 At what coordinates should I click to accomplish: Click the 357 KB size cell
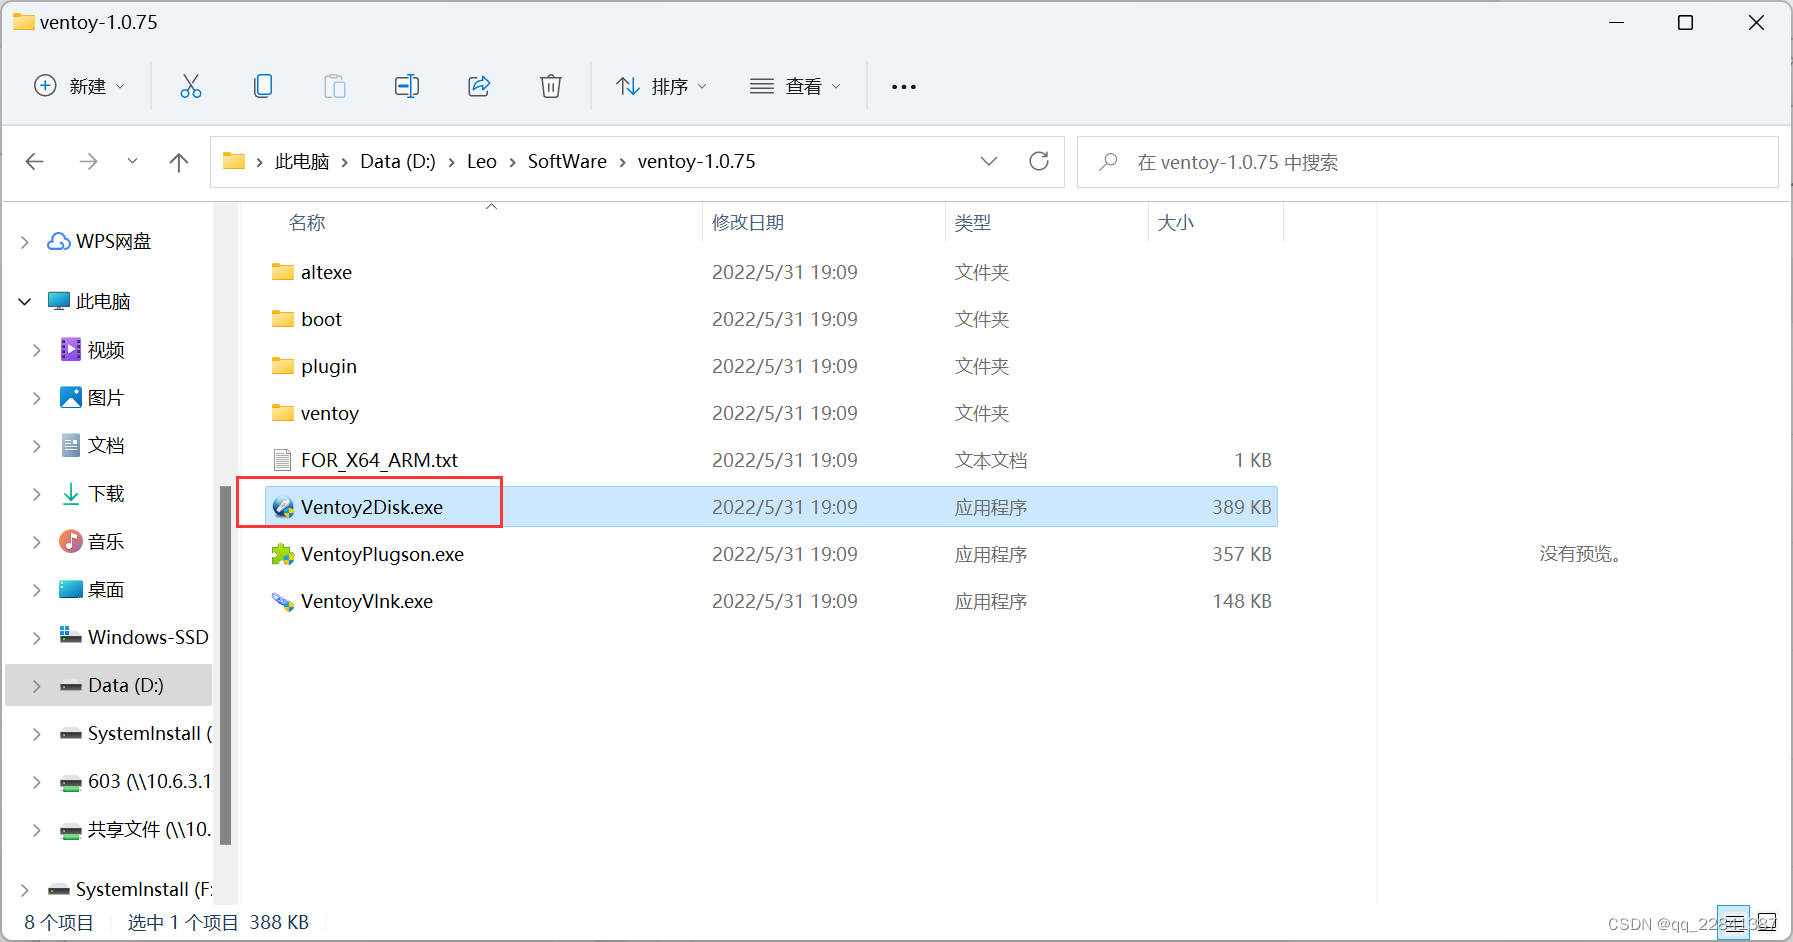[1242, 554]
